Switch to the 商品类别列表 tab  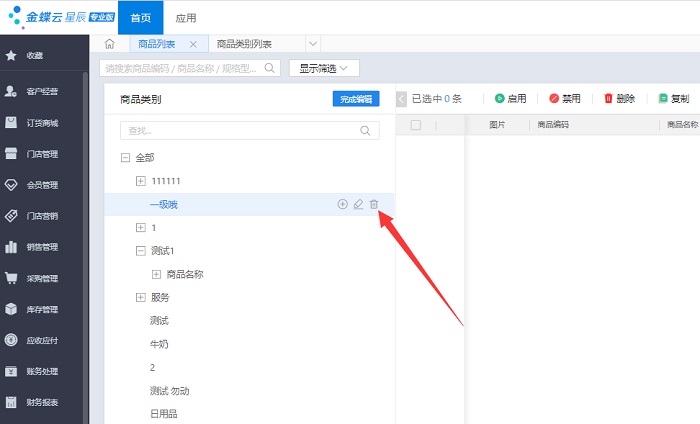tap(259, 44)
